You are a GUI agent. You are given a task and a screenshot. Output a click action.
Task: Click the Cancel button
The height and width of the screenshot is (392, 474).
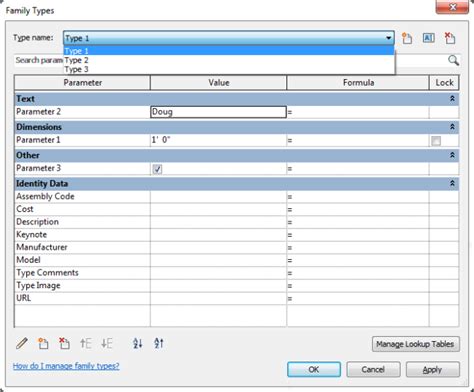(373, 369)
